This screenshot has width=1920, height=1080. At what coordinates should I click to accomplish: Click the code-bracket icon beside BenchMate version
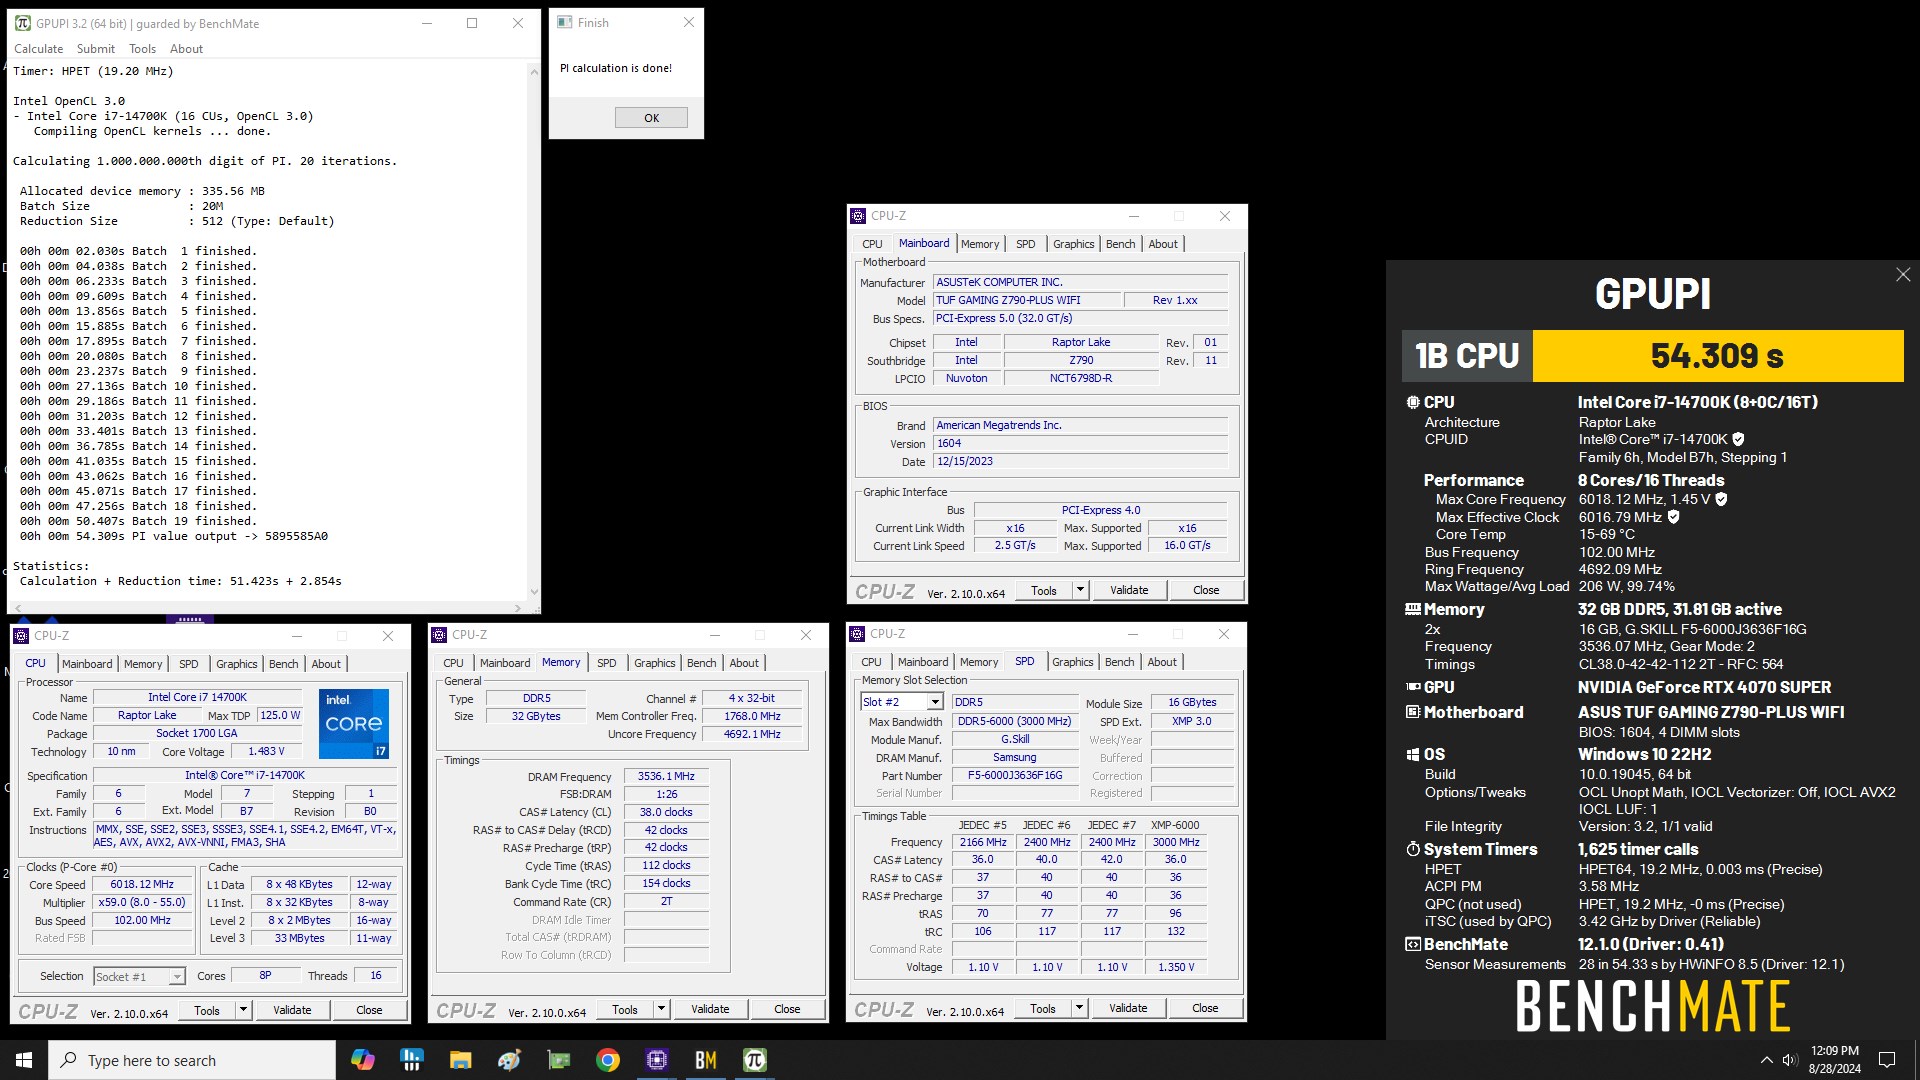tap(1413, 944)
